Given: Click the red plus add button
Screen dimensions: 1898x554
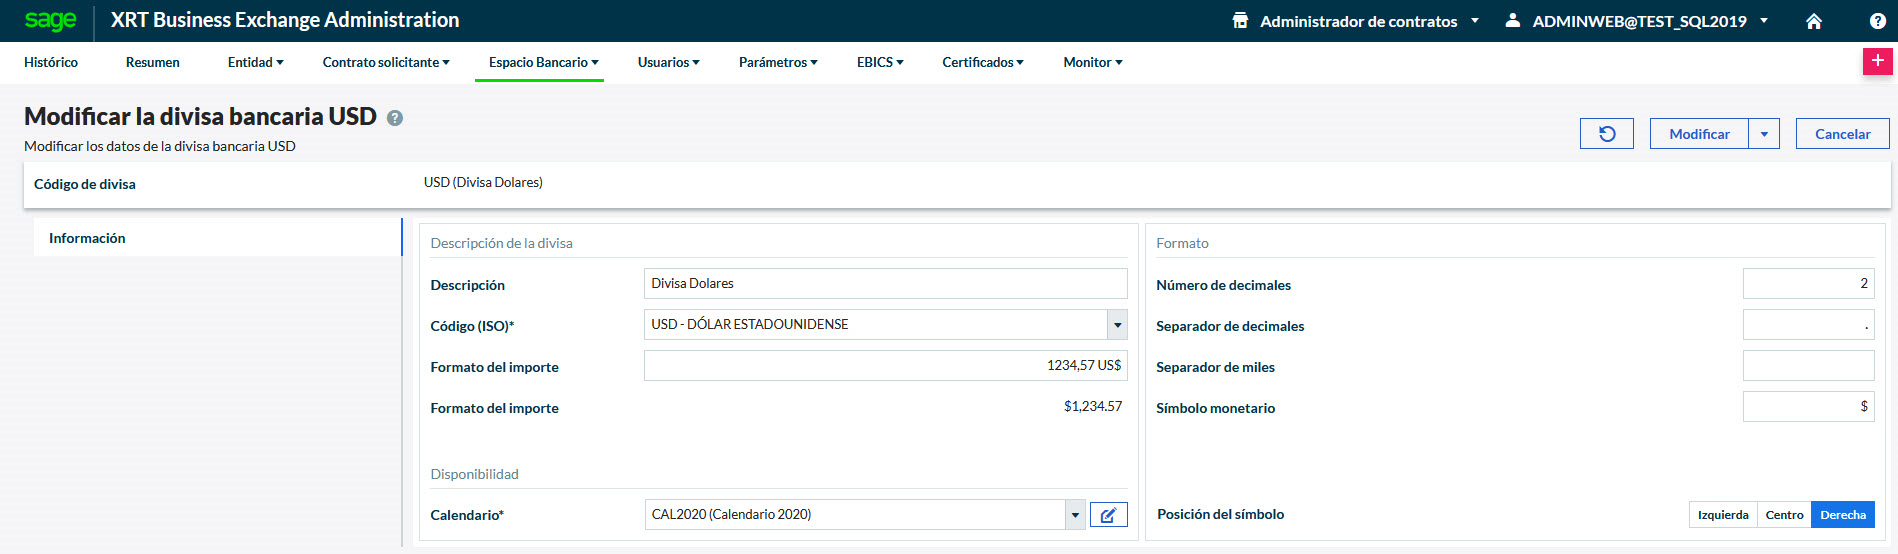Looking at the screenshot, I should pos(1877,61).
